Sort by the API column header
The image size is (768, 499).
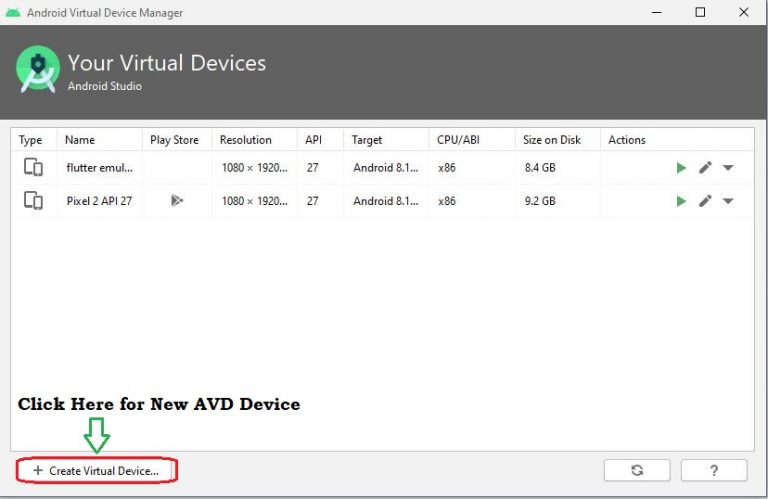pyautogui.click(x=313, y=140)
